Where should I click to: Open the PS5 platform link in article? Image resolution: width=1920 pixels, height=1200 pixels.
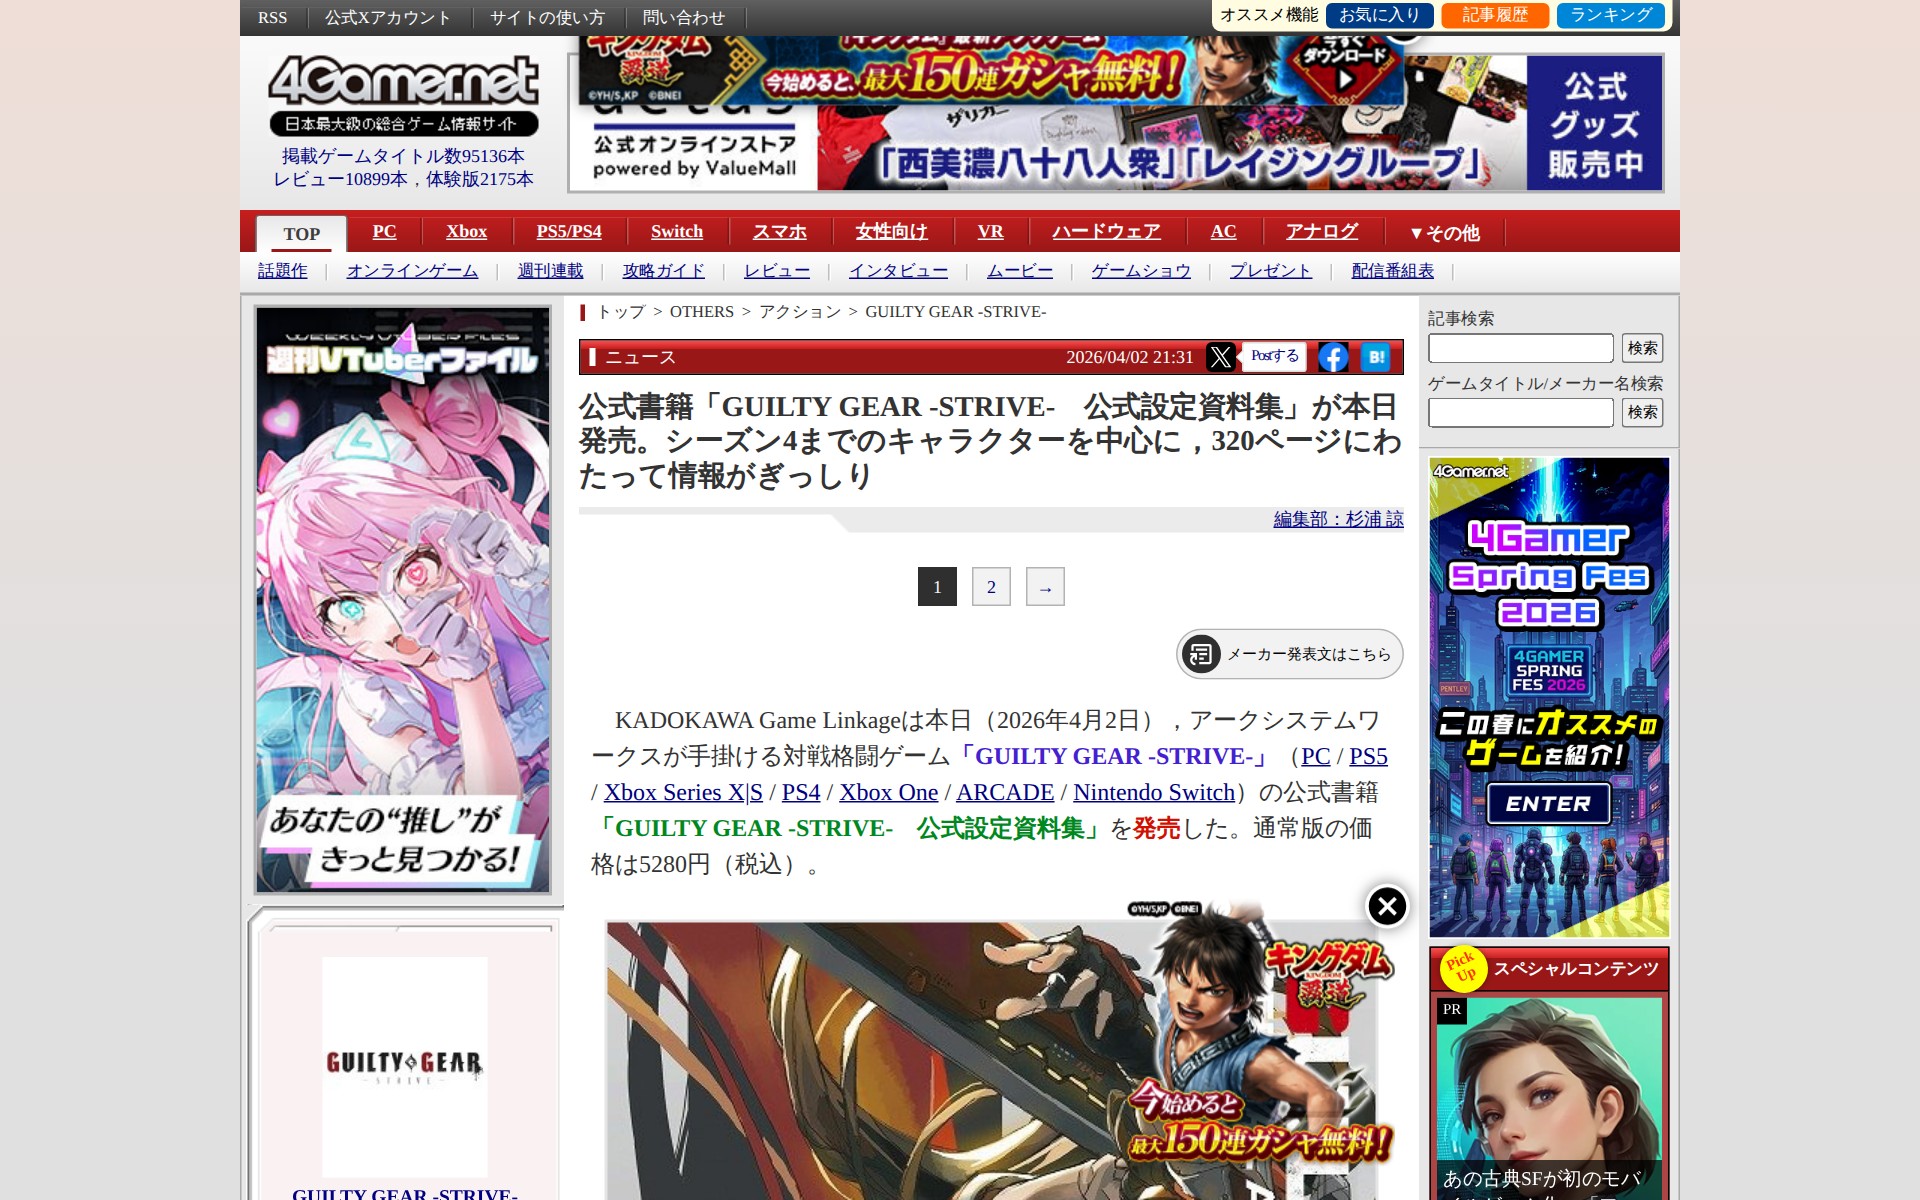click(x=1368, y=757)
